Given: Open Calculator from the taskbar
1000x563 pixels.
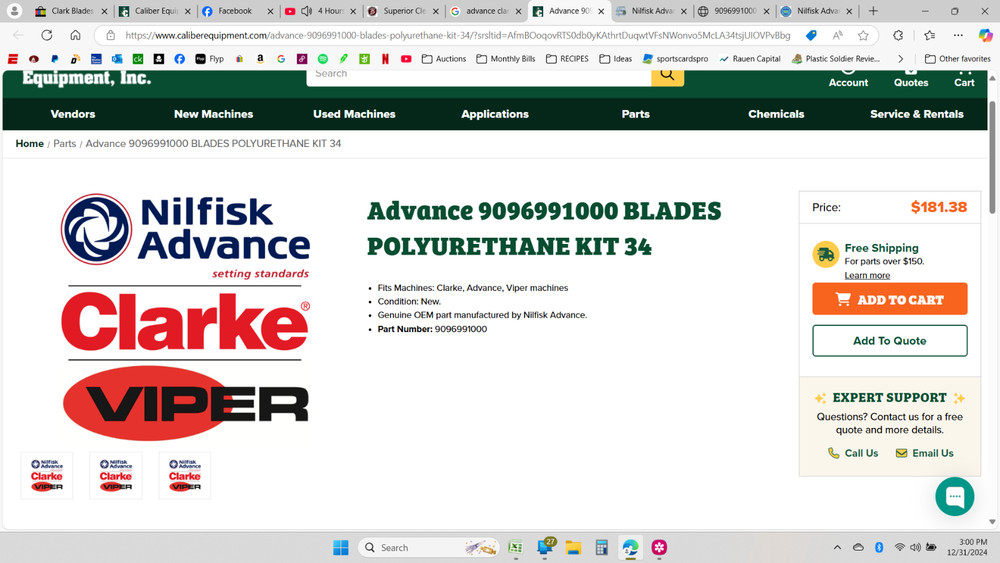Looking at the screenshot, I should click(601, 547).
